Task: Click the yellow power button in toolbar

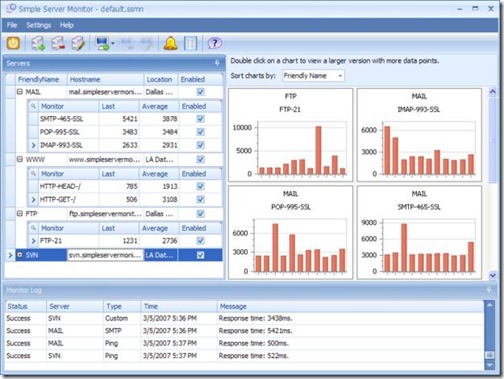Action: (13, 43)
